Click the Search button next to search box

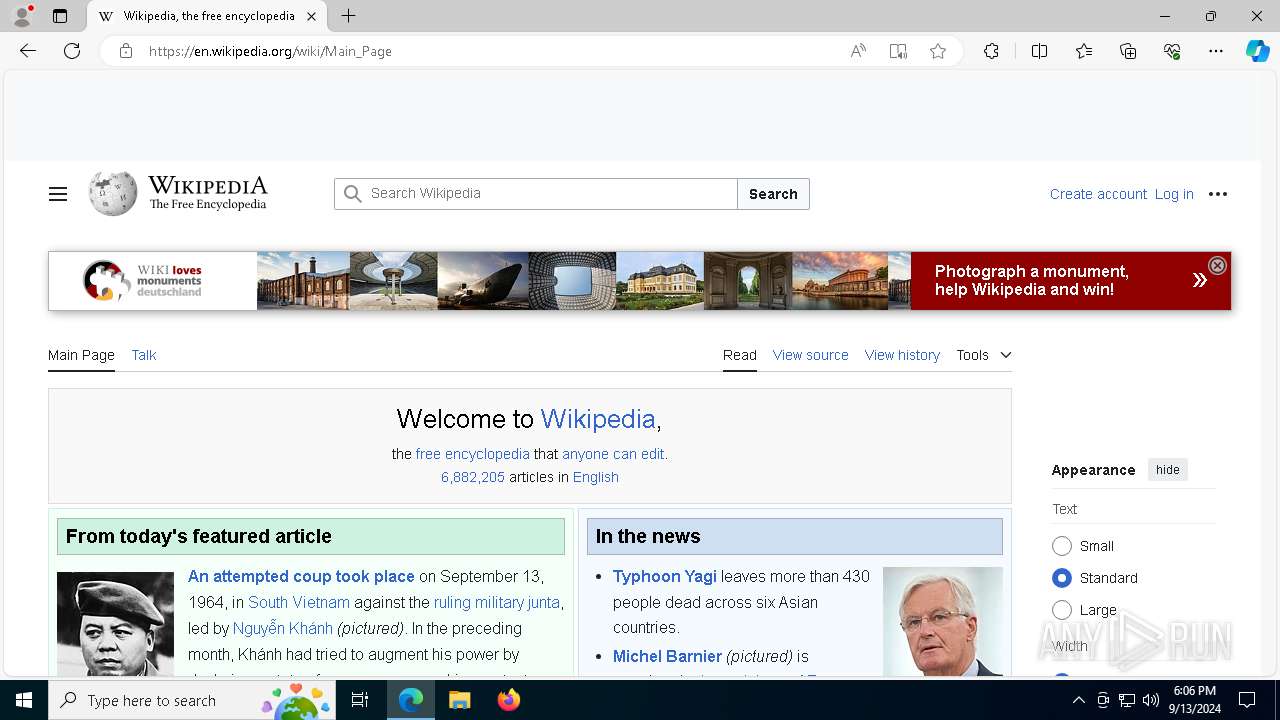pos(773,194)
